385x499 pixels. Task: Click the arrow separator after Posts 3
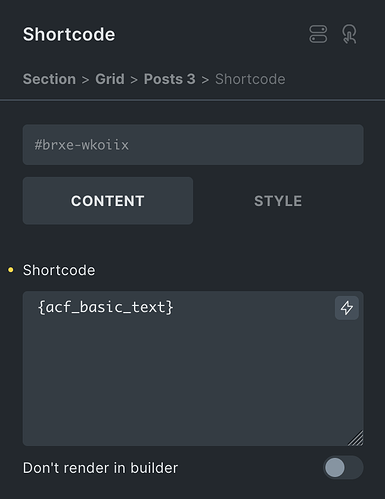click(x=205, y=80)
